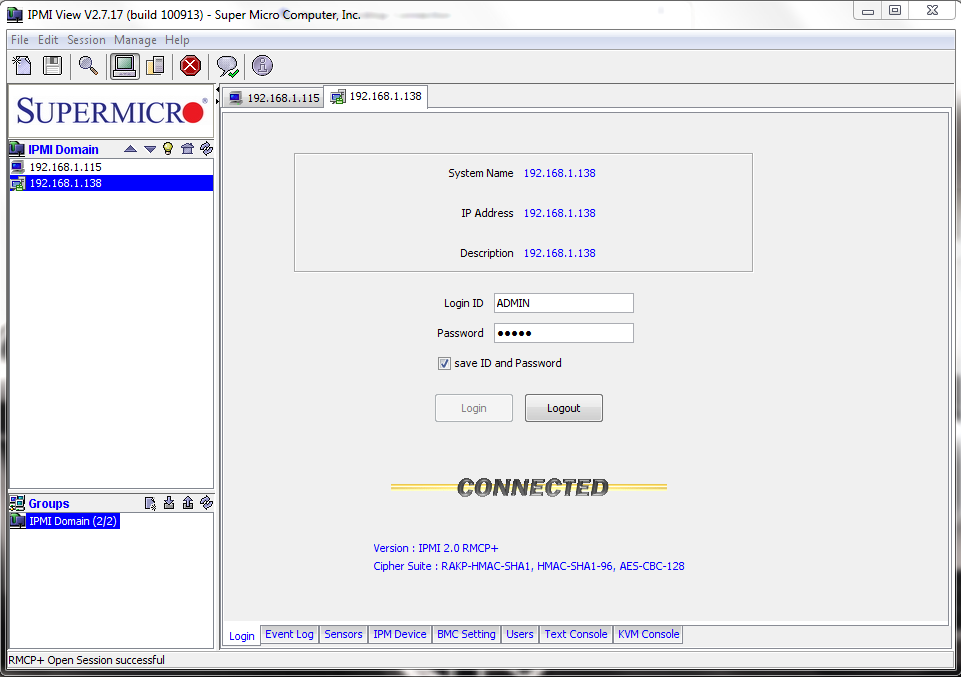
Task: Switch to the Login bottom tab
Action: pyautogui.click(x=241, y=636)
